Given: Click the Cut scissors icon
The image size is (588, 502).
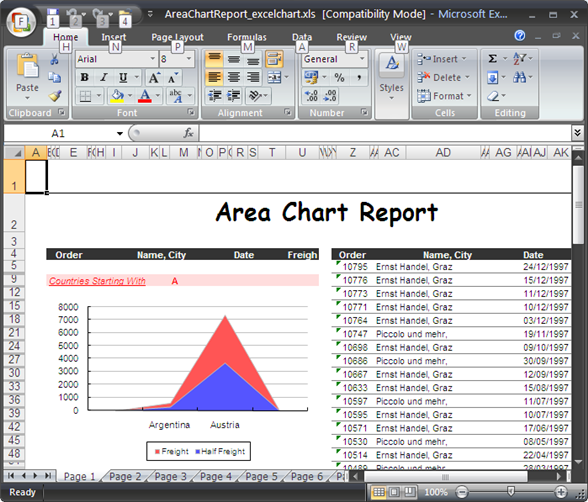Looking at the screenshot, I should pos(55,59).
